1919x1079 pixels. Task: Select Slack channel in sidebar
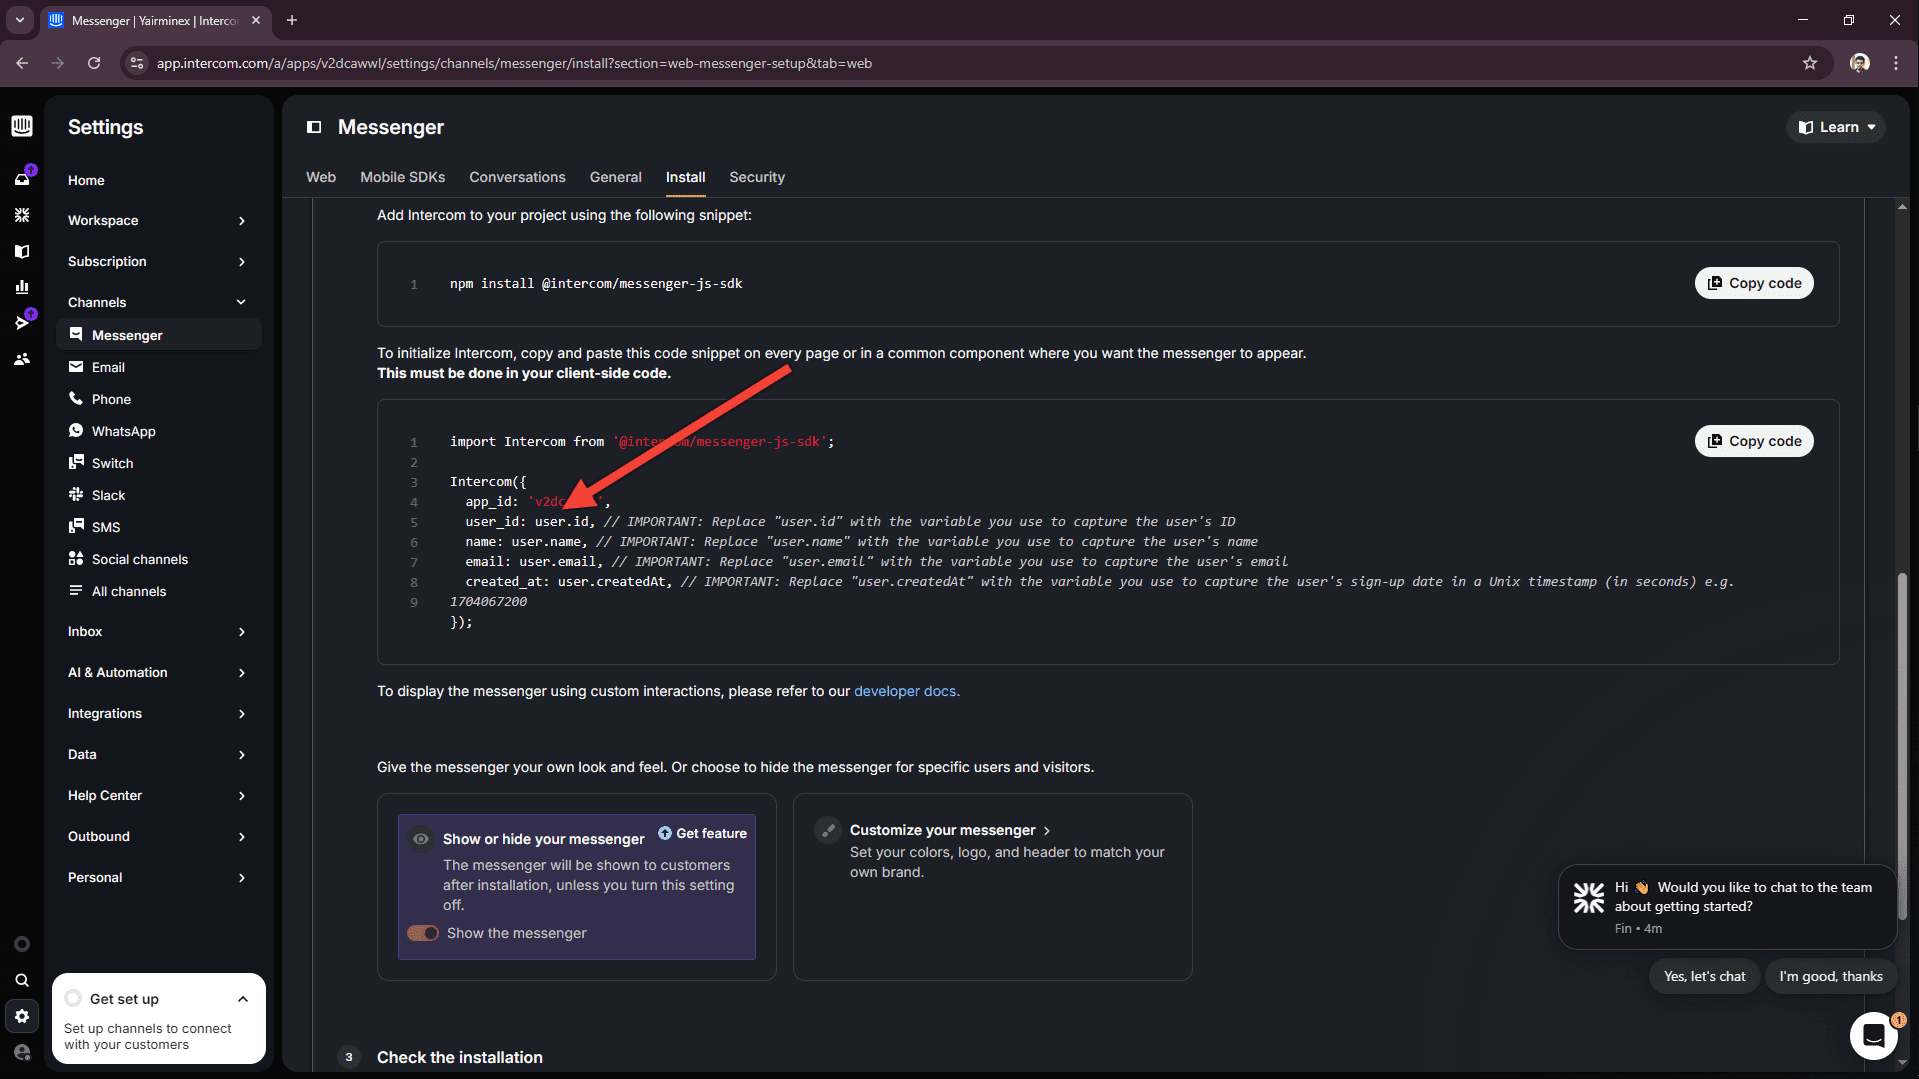pyautogui.click(x=159, y=495)
